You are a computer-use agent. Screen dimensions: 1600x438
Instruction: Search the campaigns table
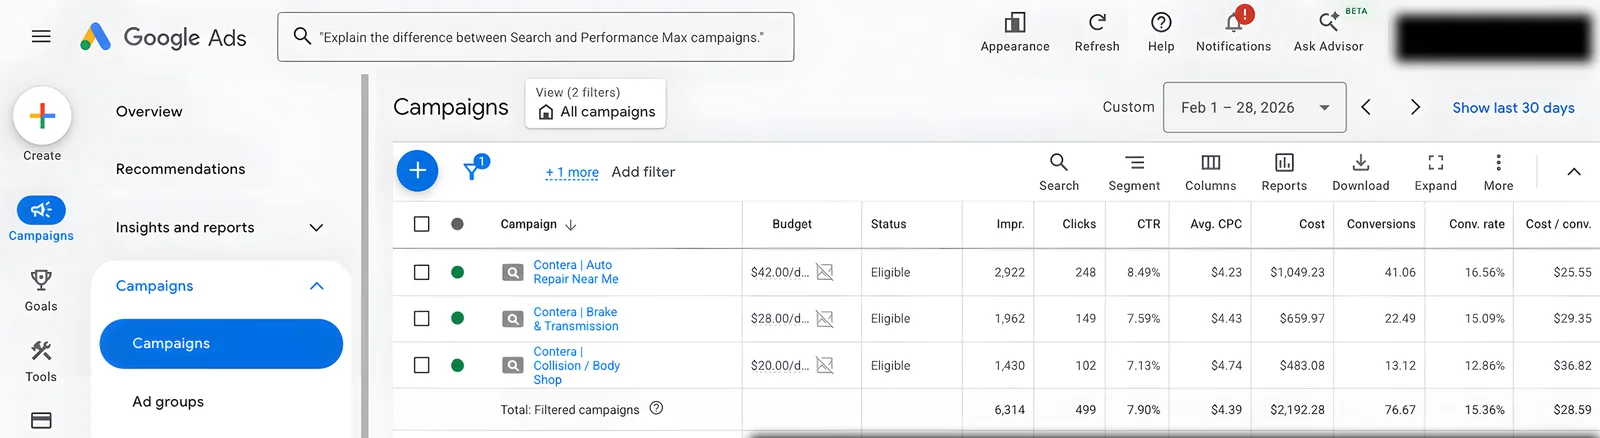1059,172
